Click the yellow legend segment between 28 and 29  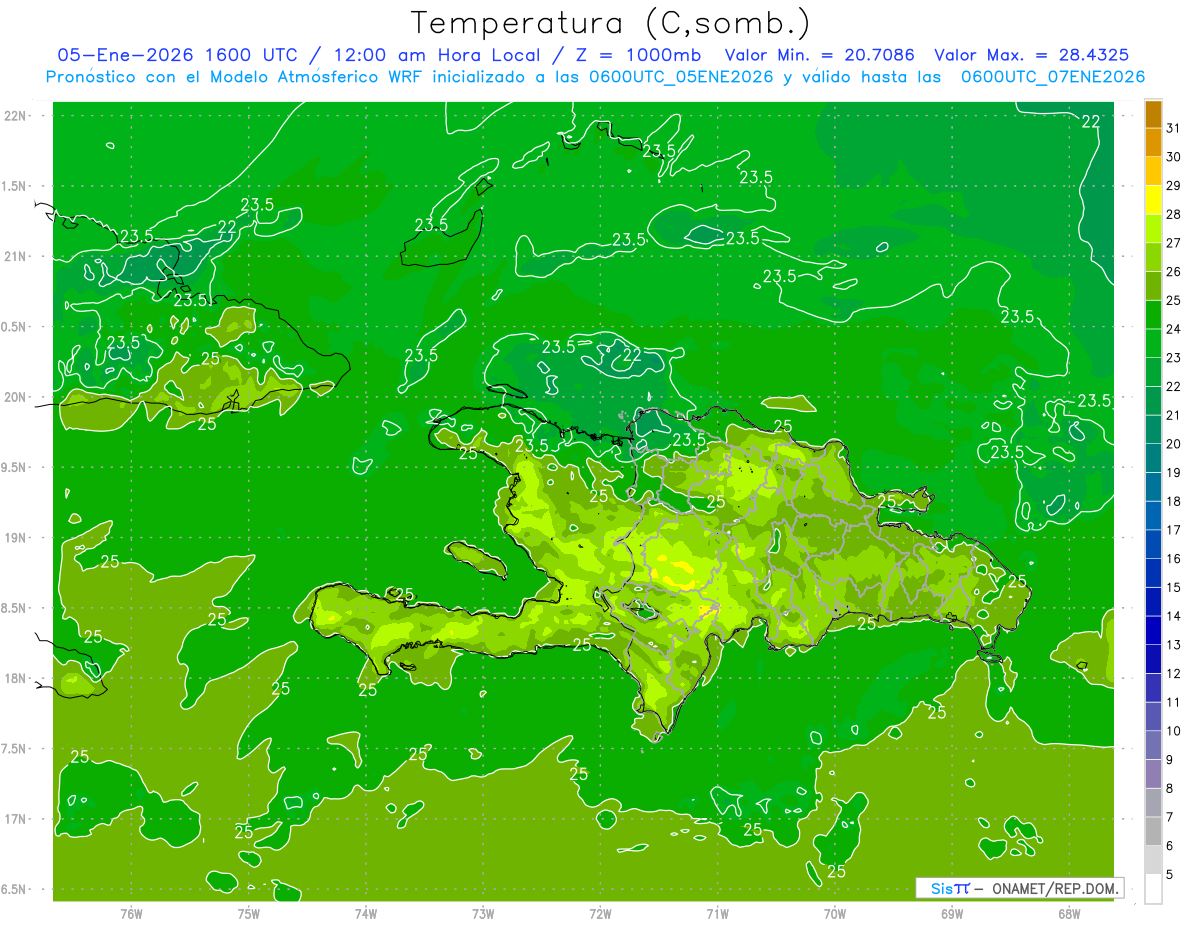point(1153,200)
